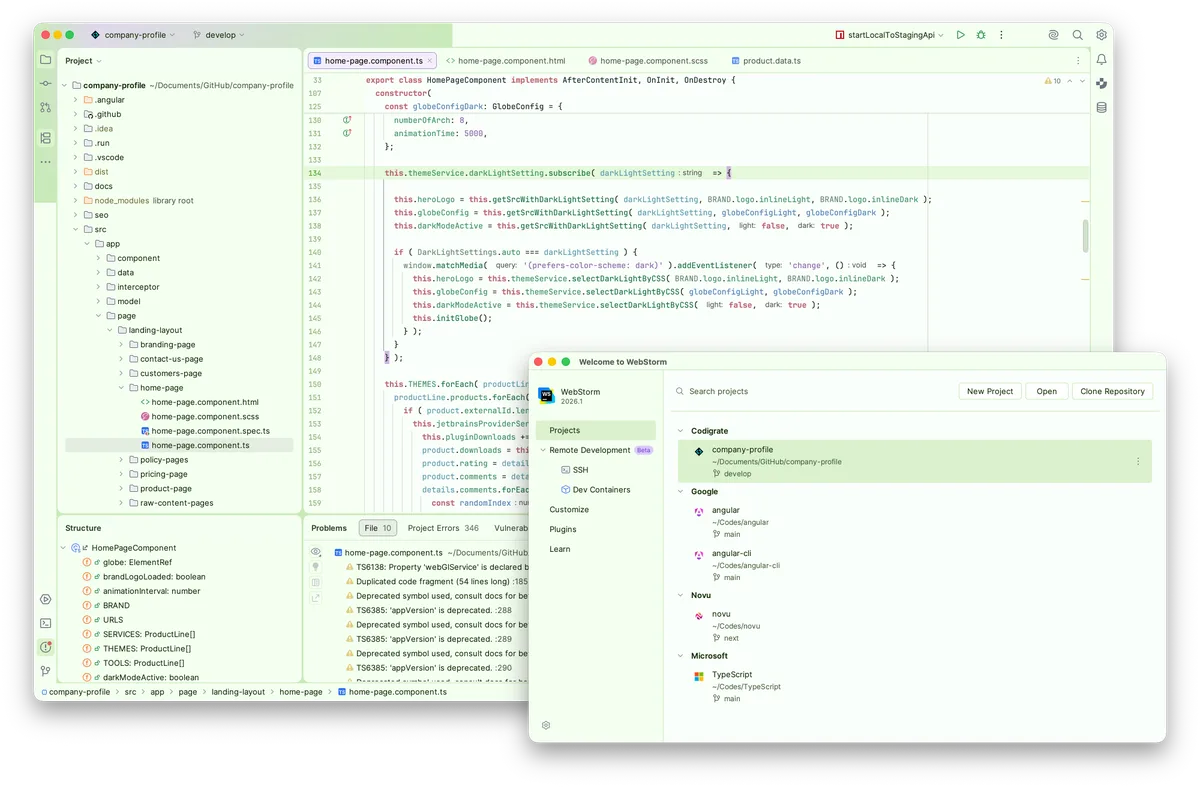Open More tool windows ellipsis in left stripe
Image resolution: width=1200 pixels, height=787 pixels.
(45, 161)
